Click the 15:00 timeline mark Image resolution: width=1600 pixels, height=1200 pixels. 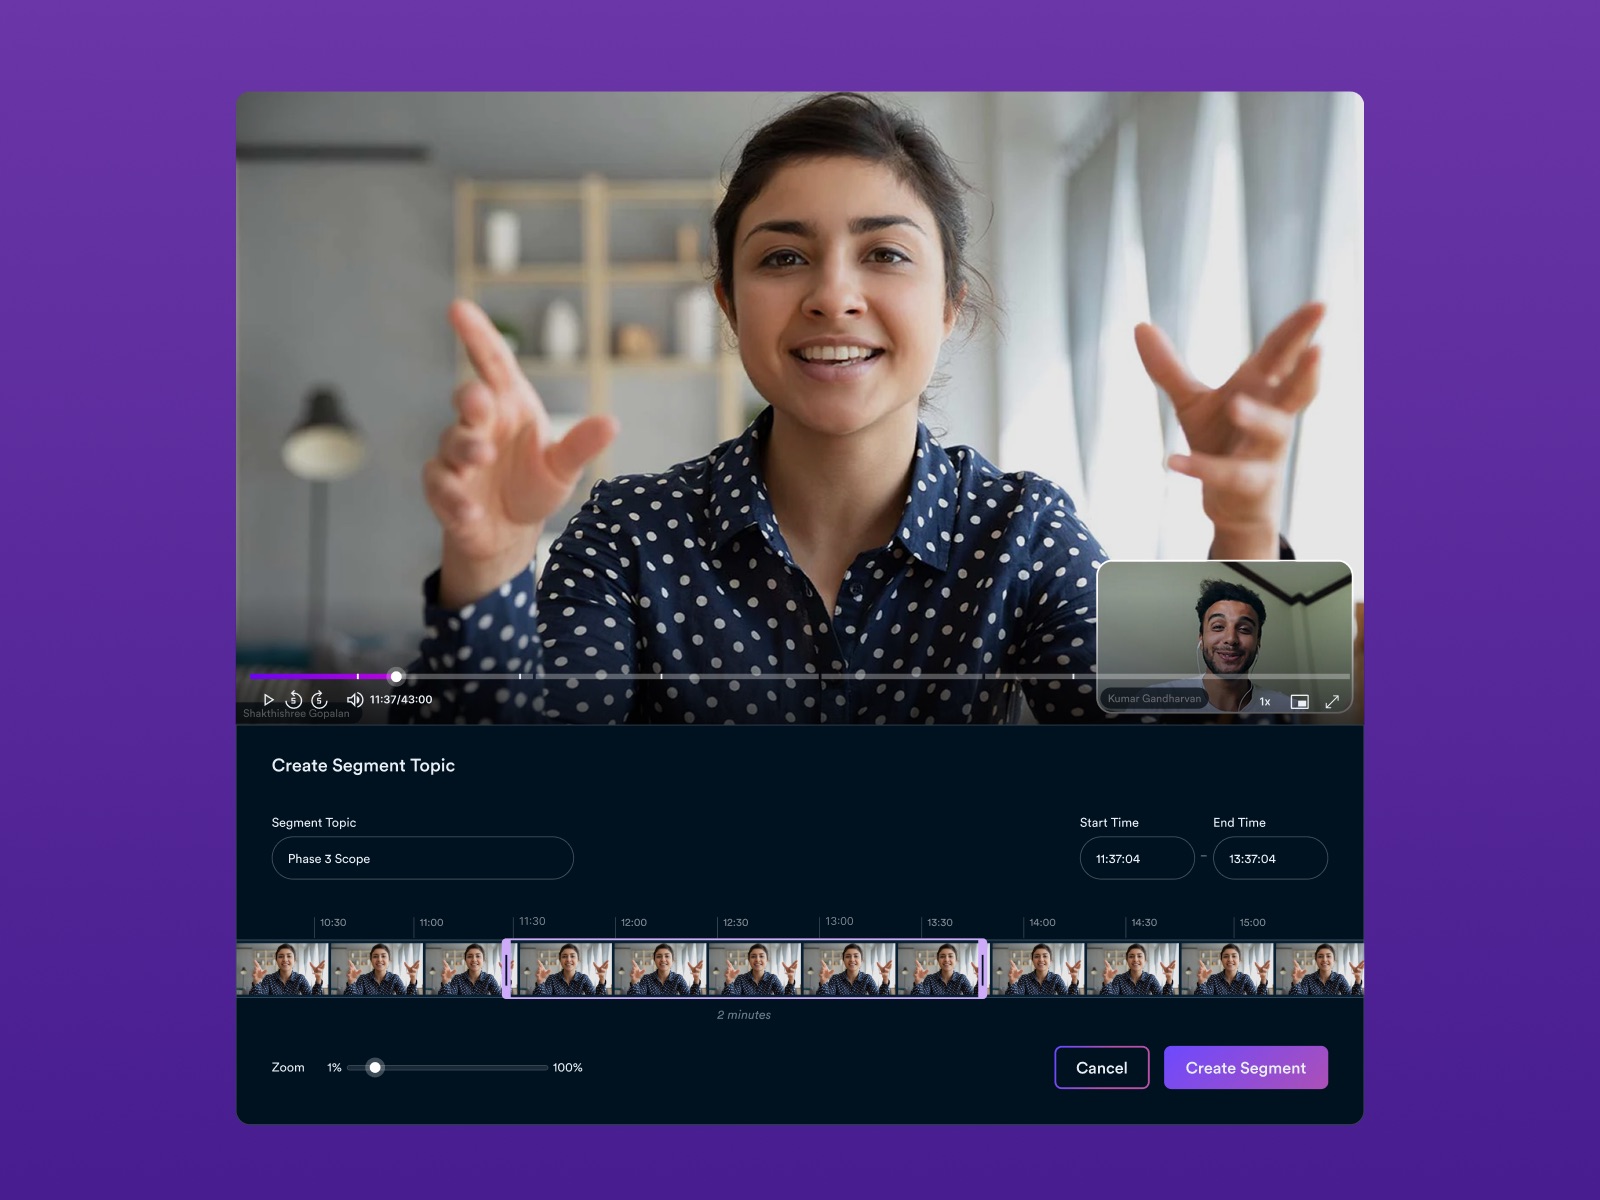1252,923
